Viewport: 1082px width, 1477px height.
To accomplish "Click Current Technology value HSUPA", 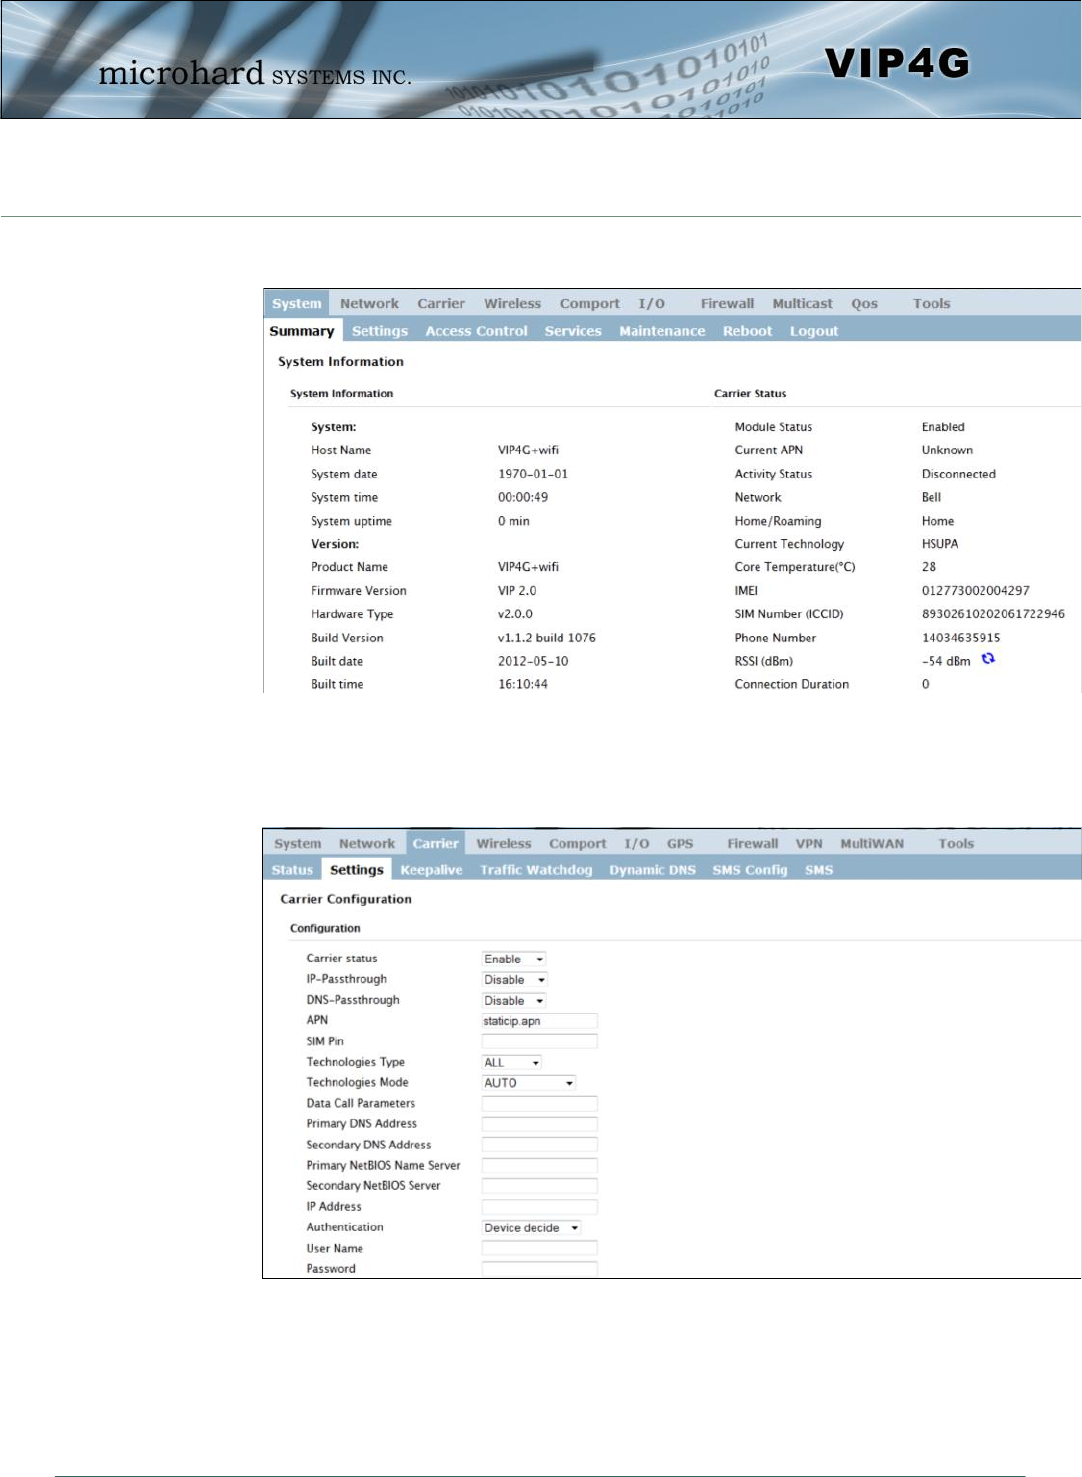I will click(939, 544).
